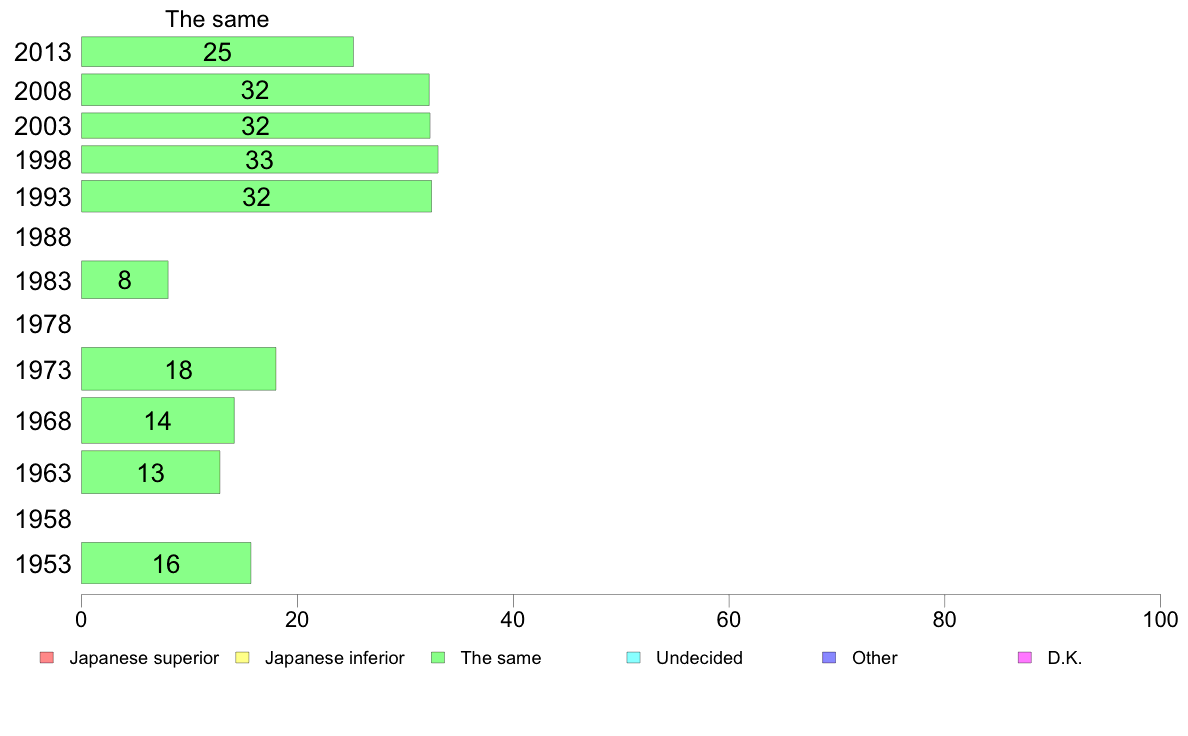Select the 2008 bar showing 32

point(255,89)
